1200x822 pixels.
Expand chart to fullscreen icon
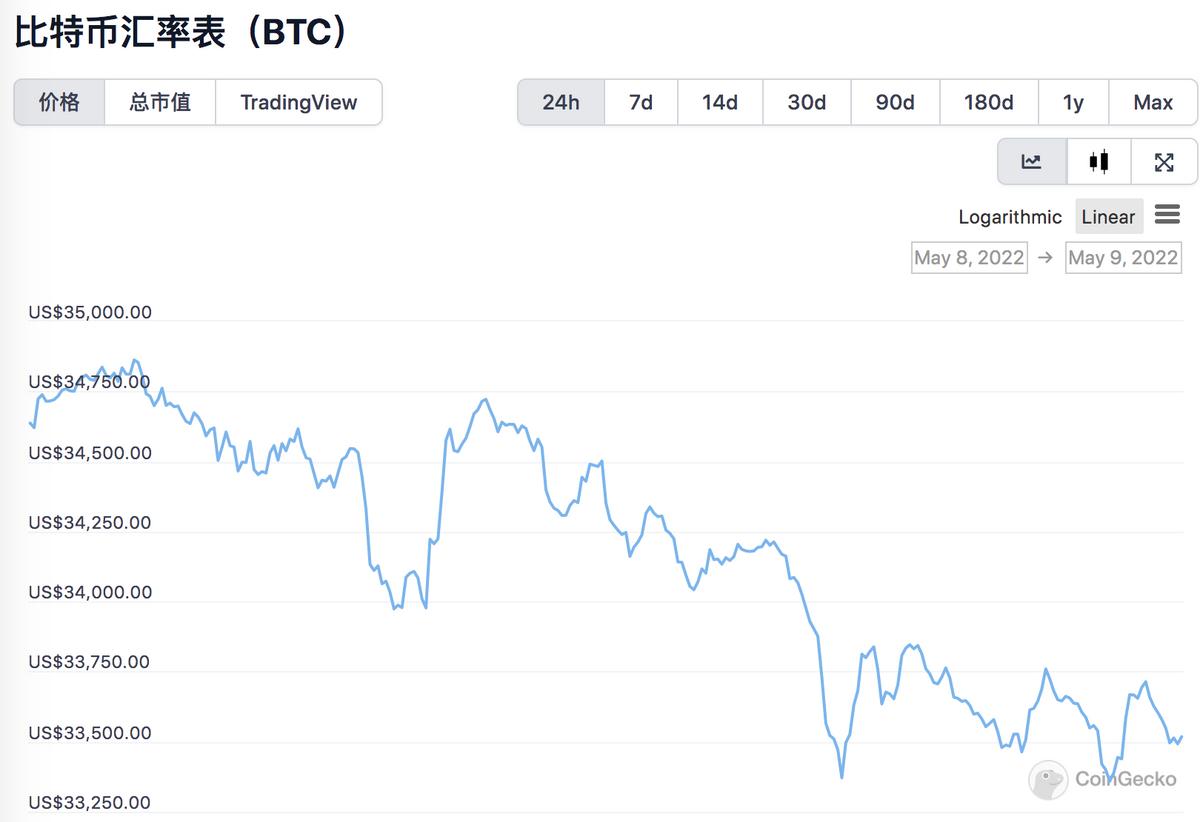1164,162
